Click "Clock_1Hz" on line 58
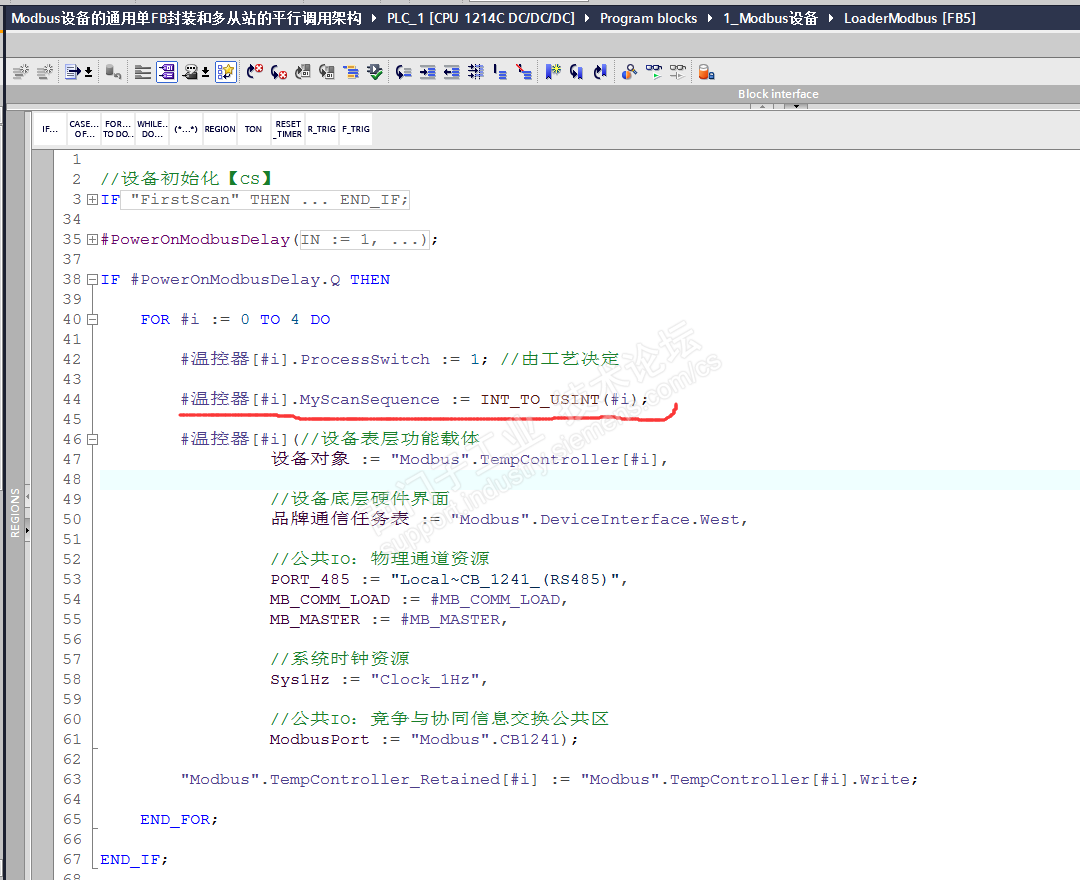This screenshot has width=1080, height=880. pyautogui.click(x=424, y=680)
